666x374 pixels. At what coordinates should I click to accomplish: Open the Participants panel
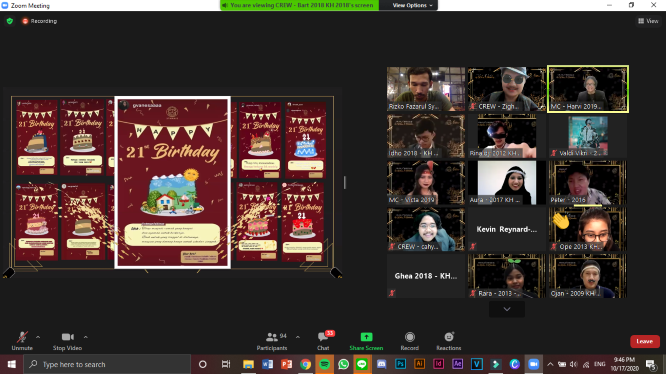click(x=272, y=341)
